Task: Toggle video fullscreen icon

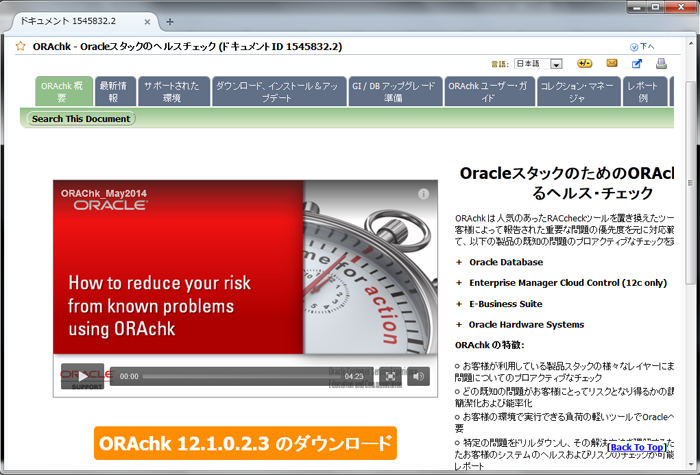Action: pos(390,376)
